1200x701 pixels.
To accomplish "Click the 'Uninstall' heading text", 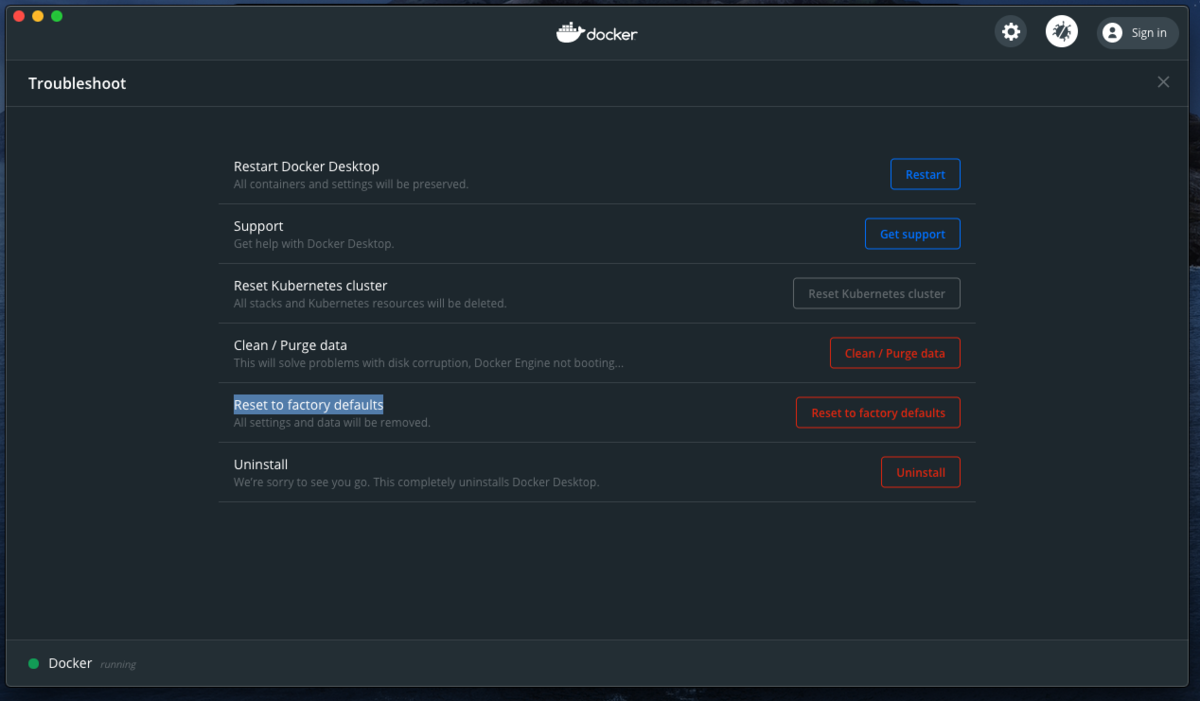I will (x=261, y=464).
